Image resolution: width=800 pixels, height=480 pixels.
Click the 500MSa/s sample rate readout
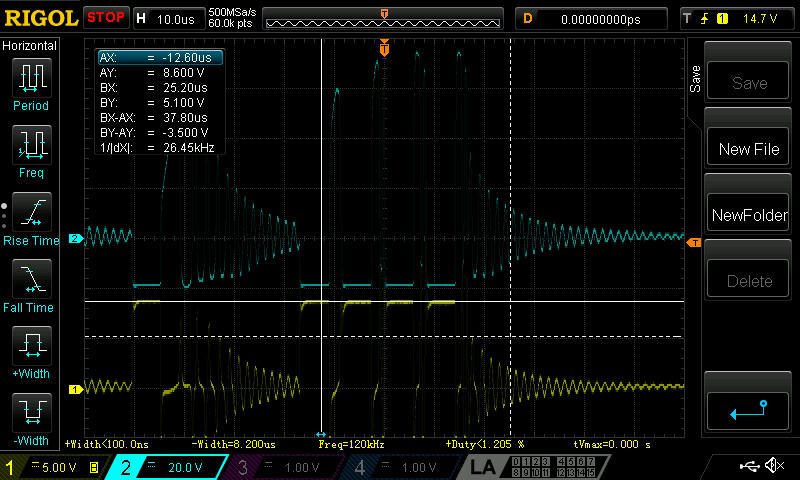(x=232, y=12)
